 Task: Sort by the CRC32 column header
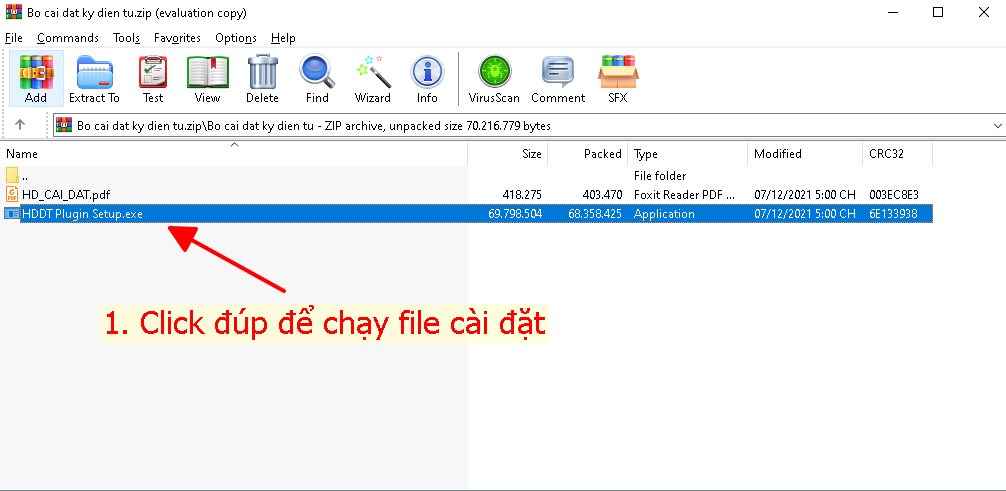896,154
